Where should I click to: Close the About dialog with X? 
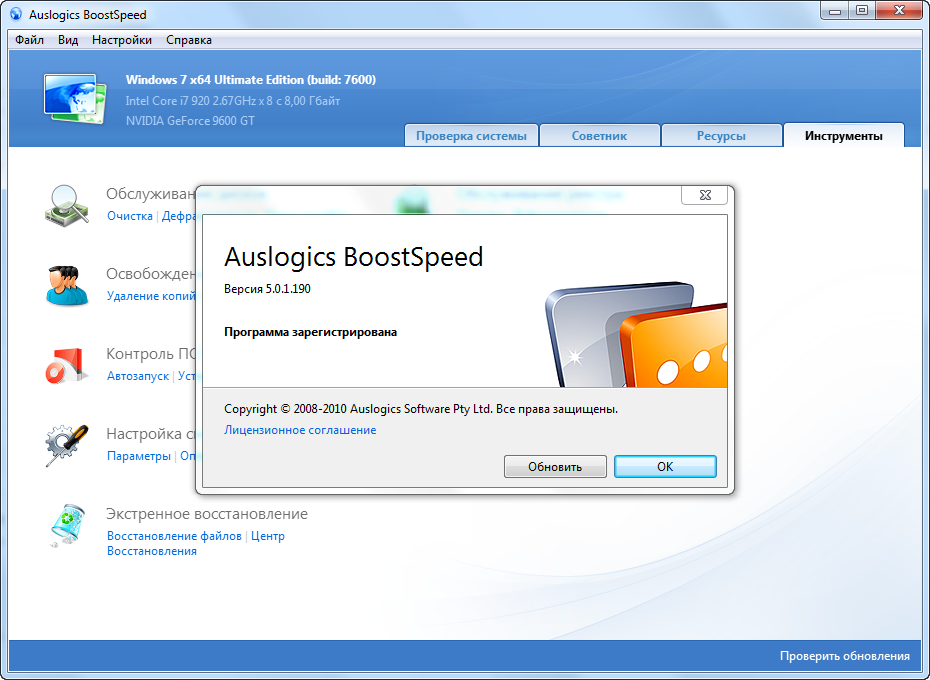705,195
